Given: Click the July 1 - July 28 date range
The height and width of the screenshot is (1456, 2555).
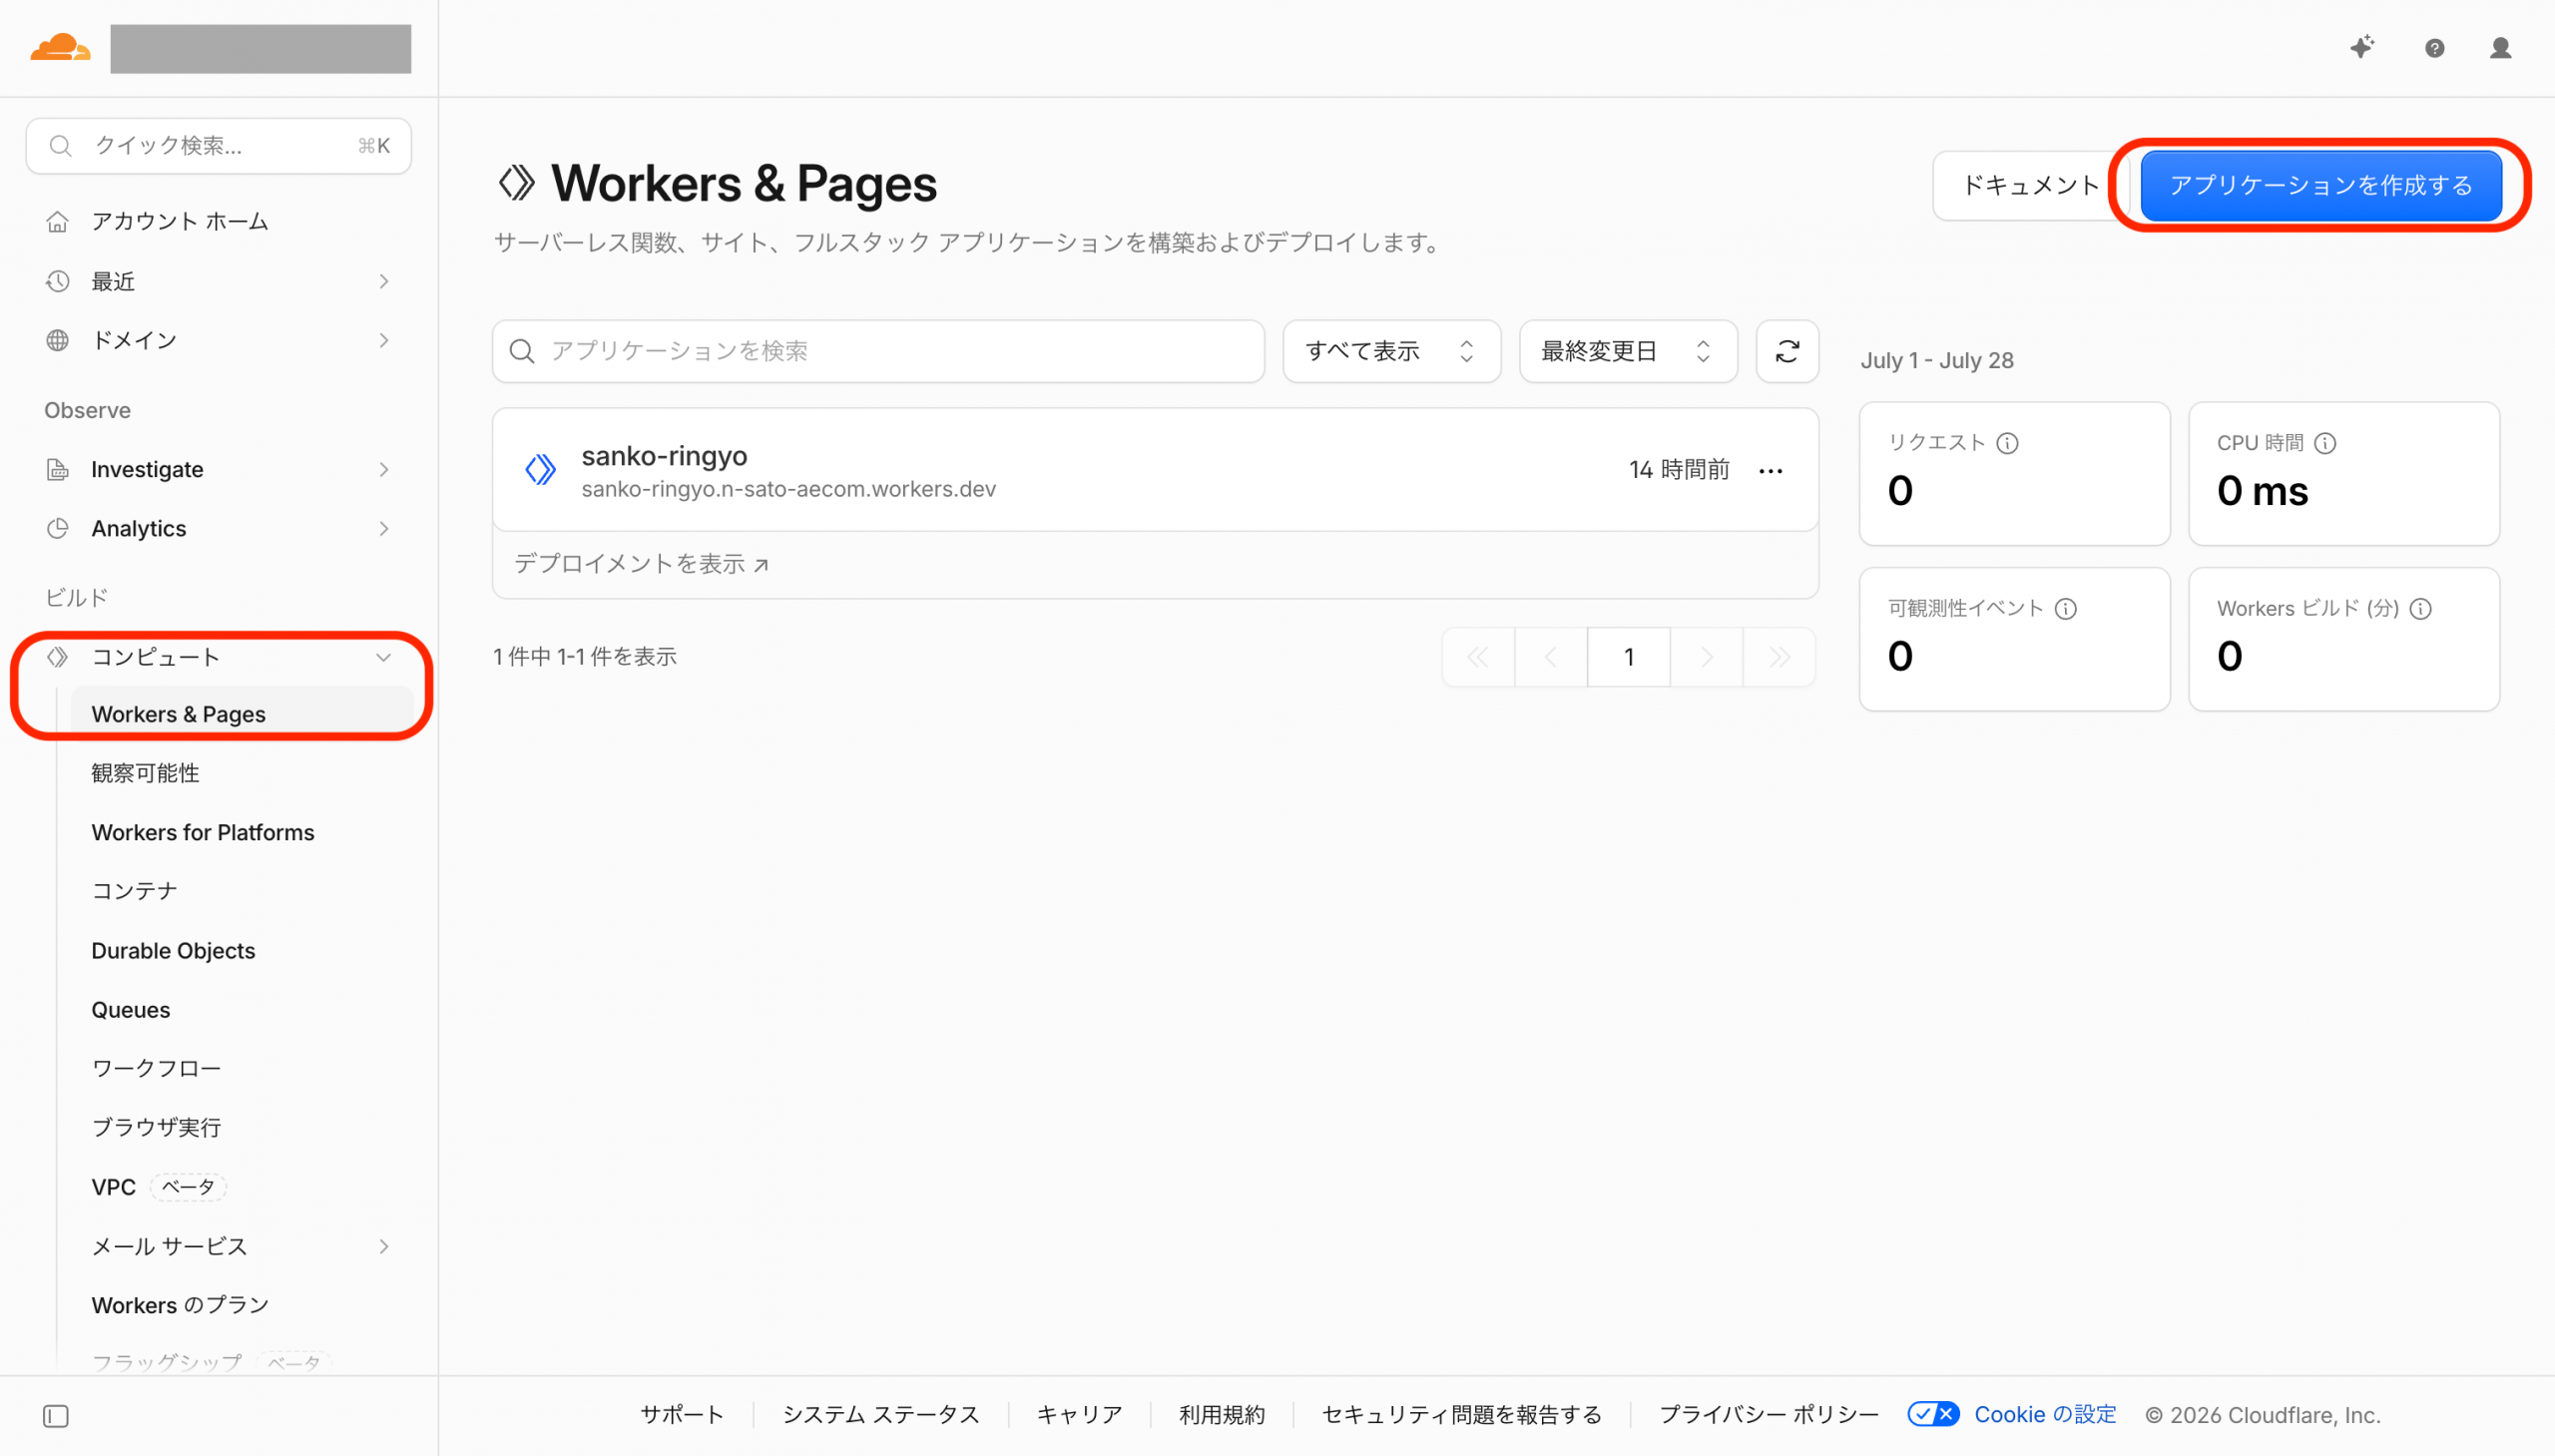Looking at the screenshot, I should [x=1937, y=361].
